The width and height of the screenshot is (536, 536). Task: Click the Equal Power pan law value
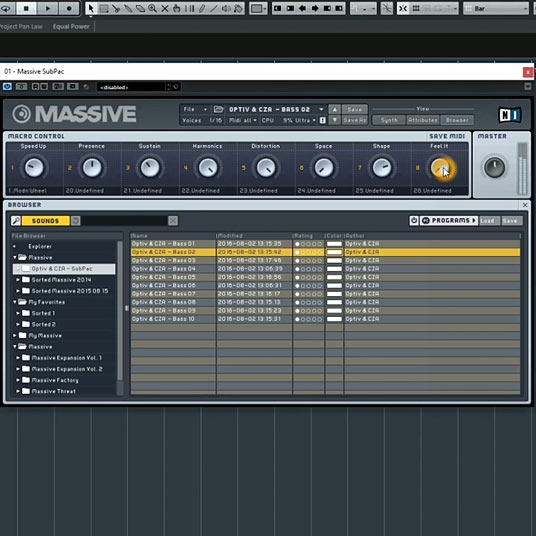71,26
